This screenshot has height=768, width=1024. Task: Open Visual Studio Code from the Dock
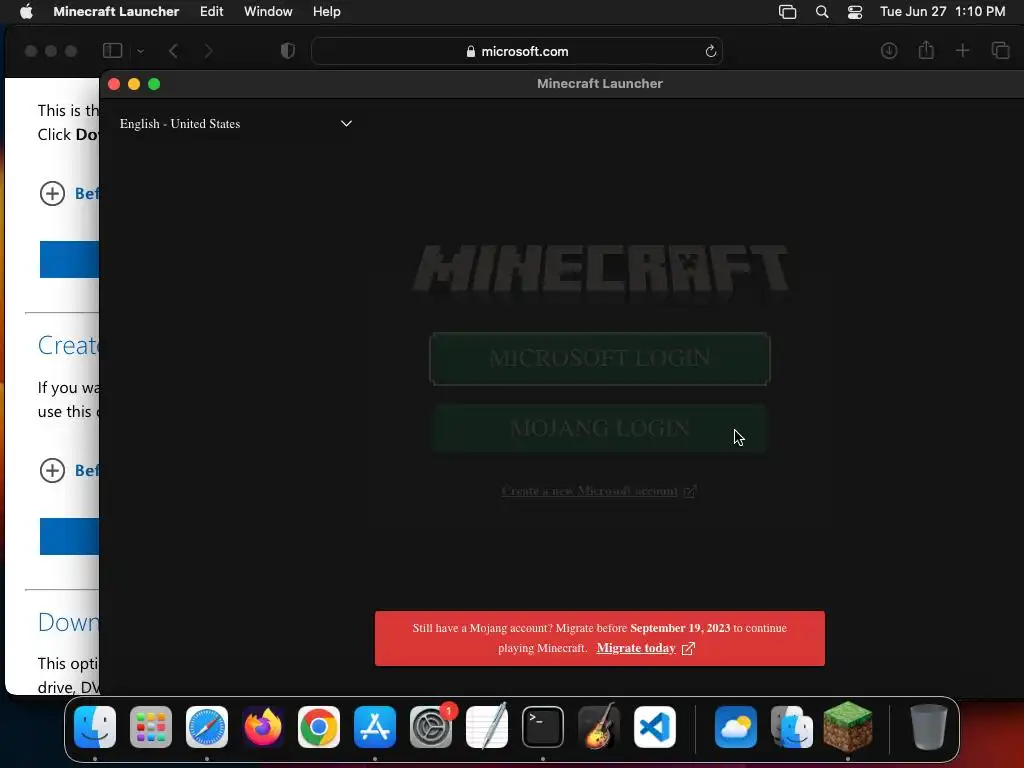(655, 726)
